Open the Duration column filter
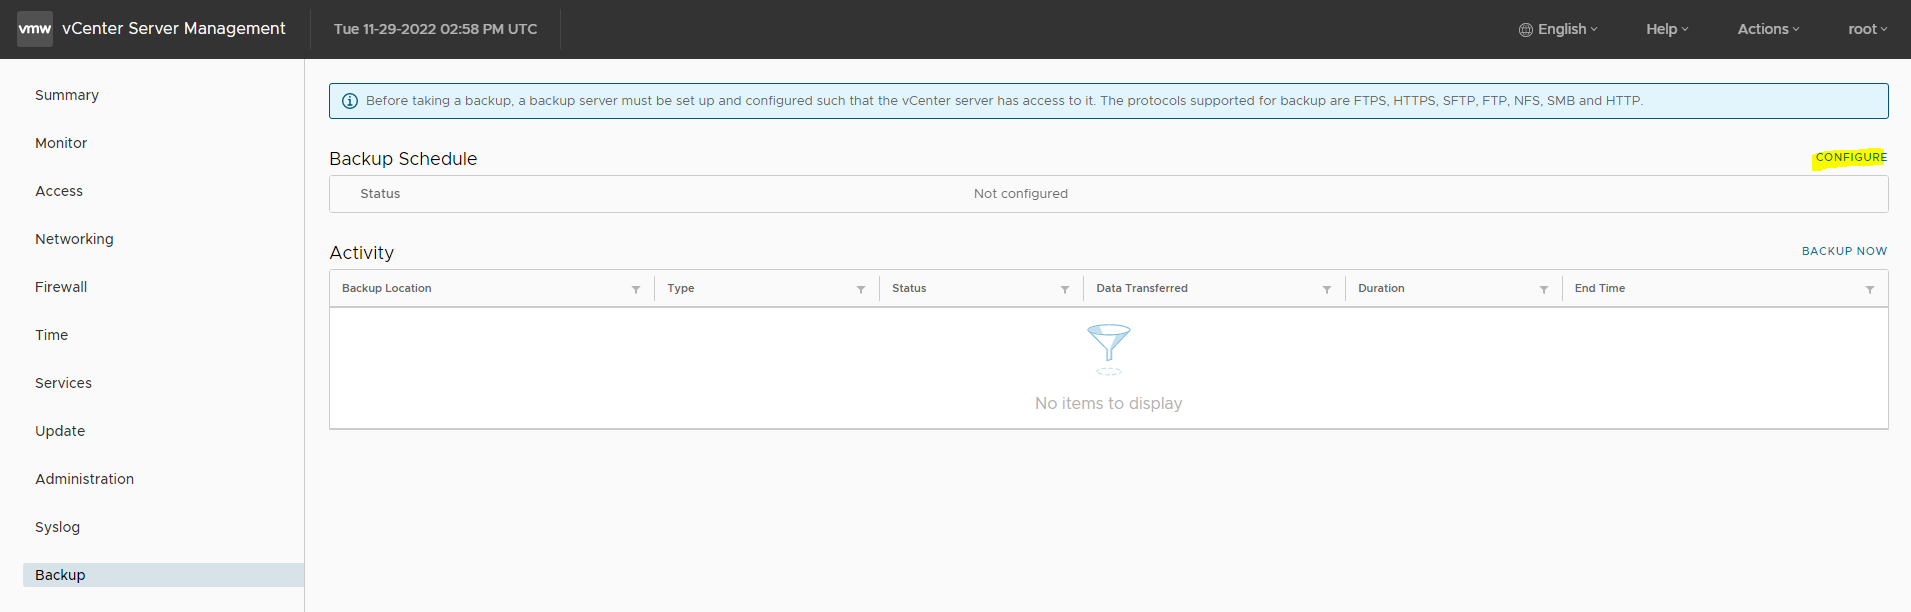Viewport: 1911px width, 612px height. [x=1544, y=289]
